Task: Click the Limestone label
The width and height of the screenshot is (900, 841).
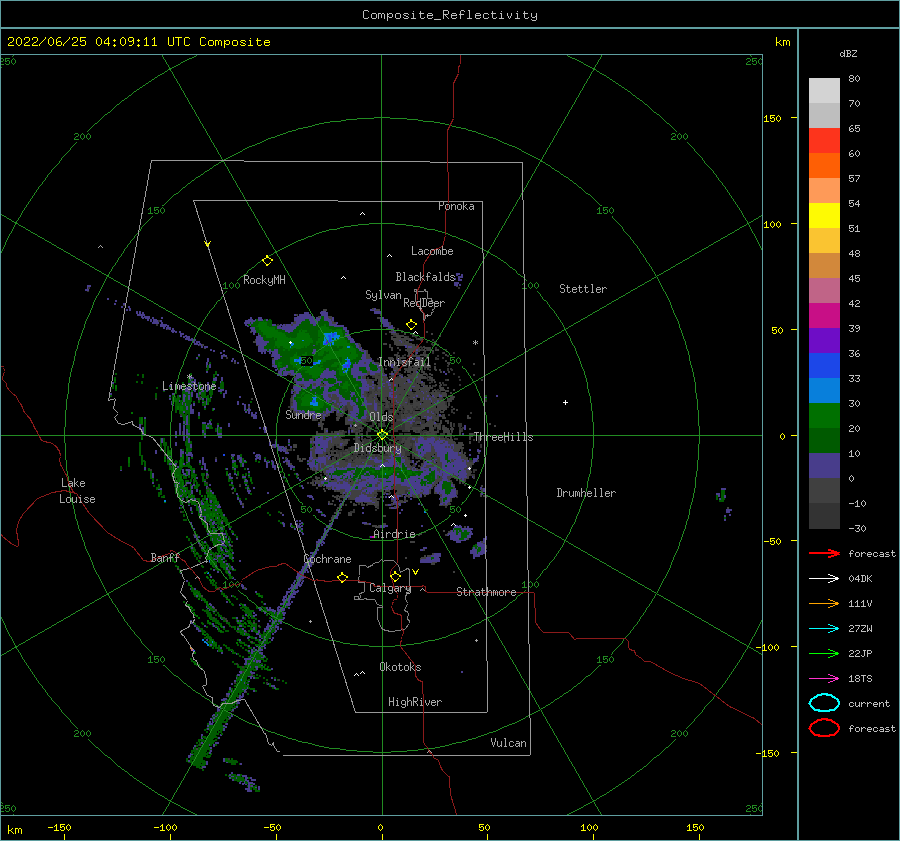Action: point(189,386)
